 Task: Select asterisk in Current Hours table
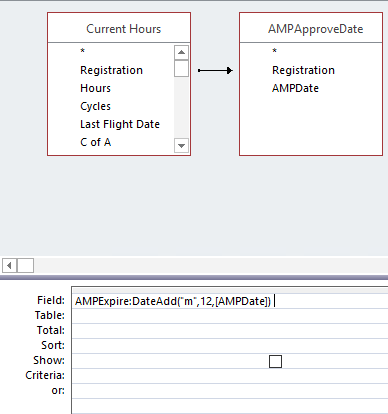(83, 51)
